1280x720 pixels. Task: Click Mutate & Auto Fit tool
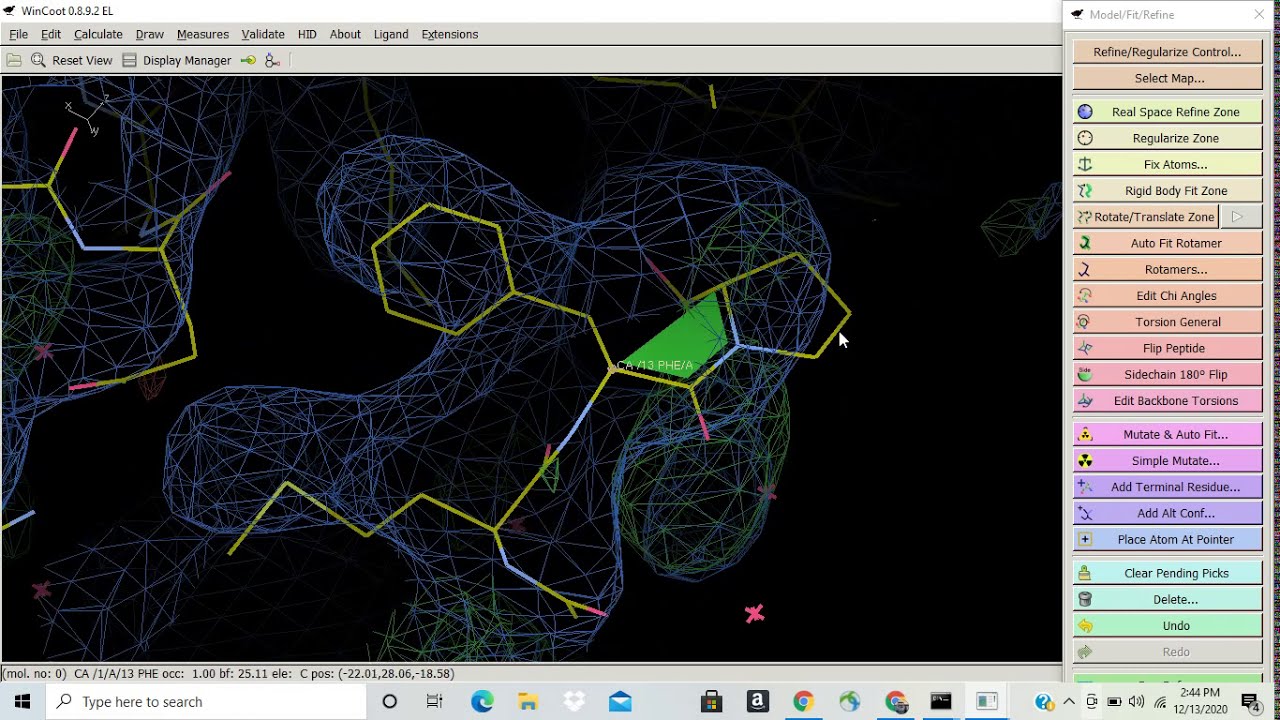1167,435
